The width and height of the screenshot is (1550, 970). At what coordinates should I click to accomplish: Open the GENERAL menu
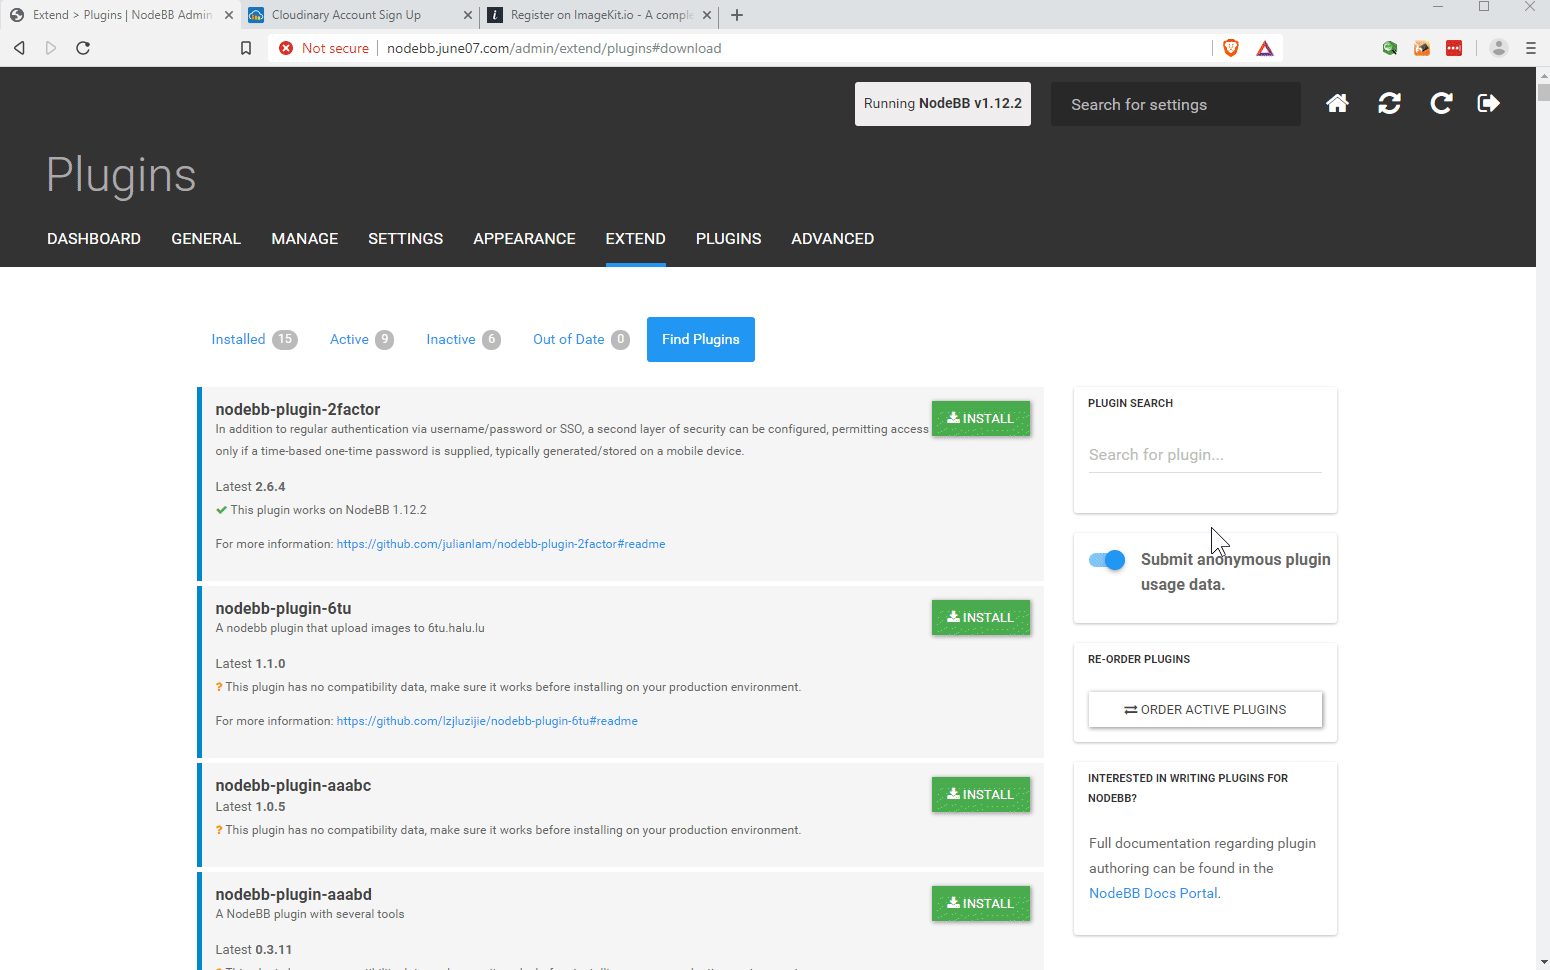coord(206,238)
